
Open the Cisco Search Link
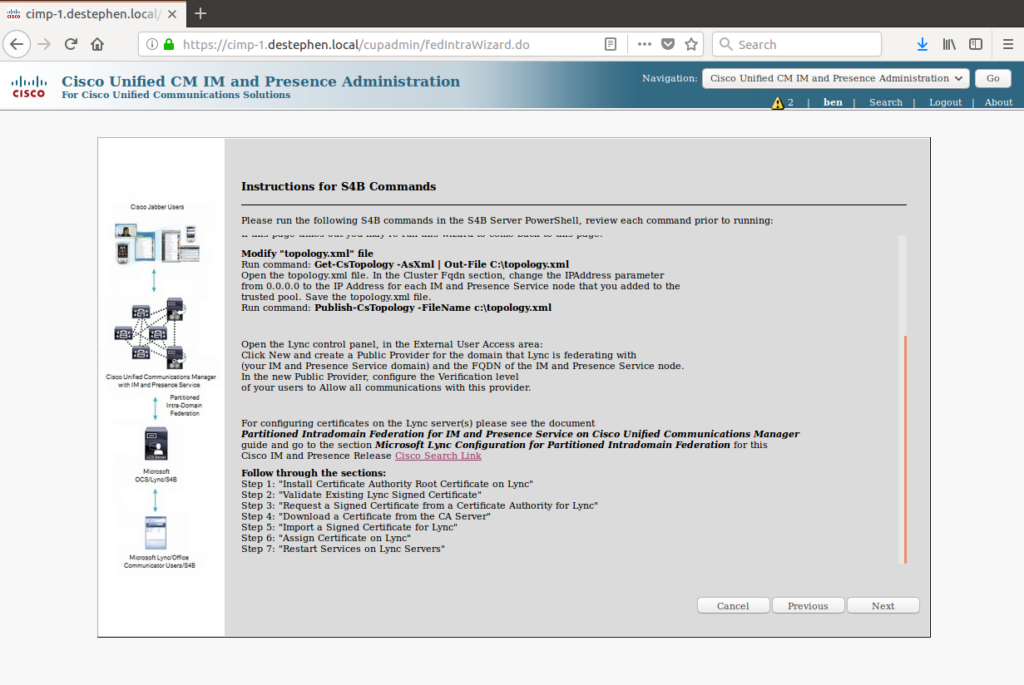438,456
